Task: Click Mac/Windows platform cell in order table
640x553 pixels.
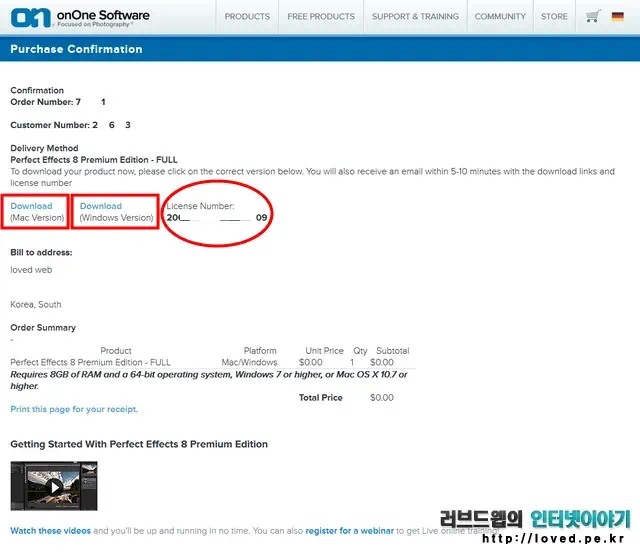Action: point(249,362)
